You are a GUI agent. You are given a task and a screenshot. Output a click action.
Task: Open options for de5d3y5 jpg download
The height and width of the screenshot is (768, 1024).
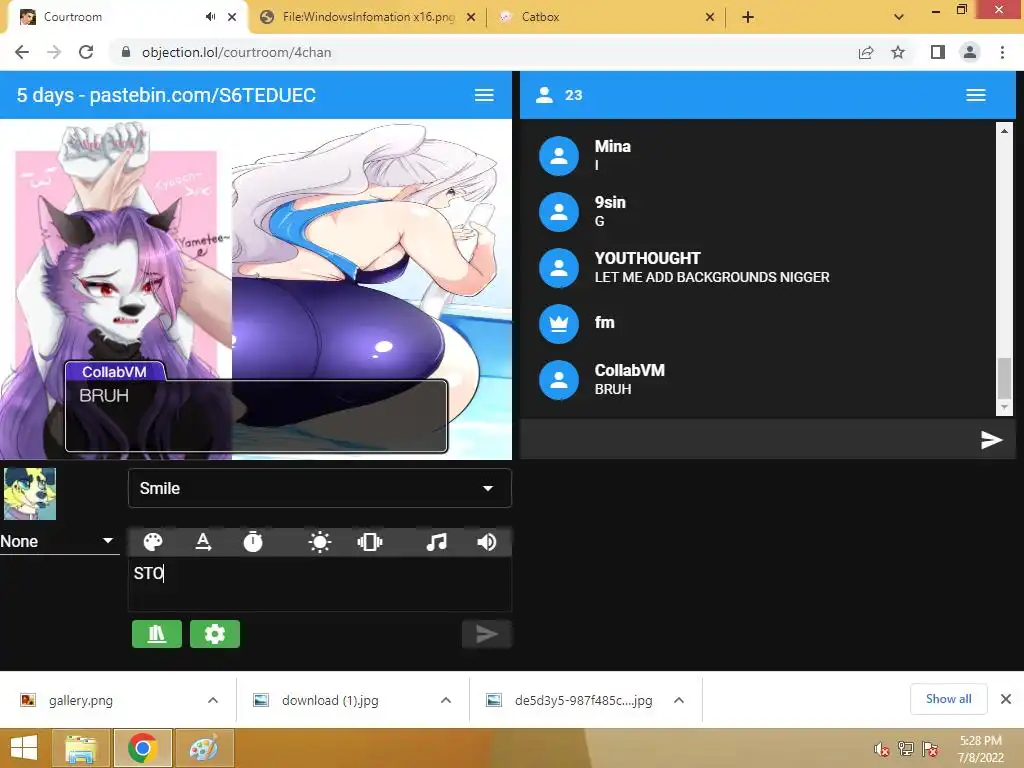click(679, 700)
